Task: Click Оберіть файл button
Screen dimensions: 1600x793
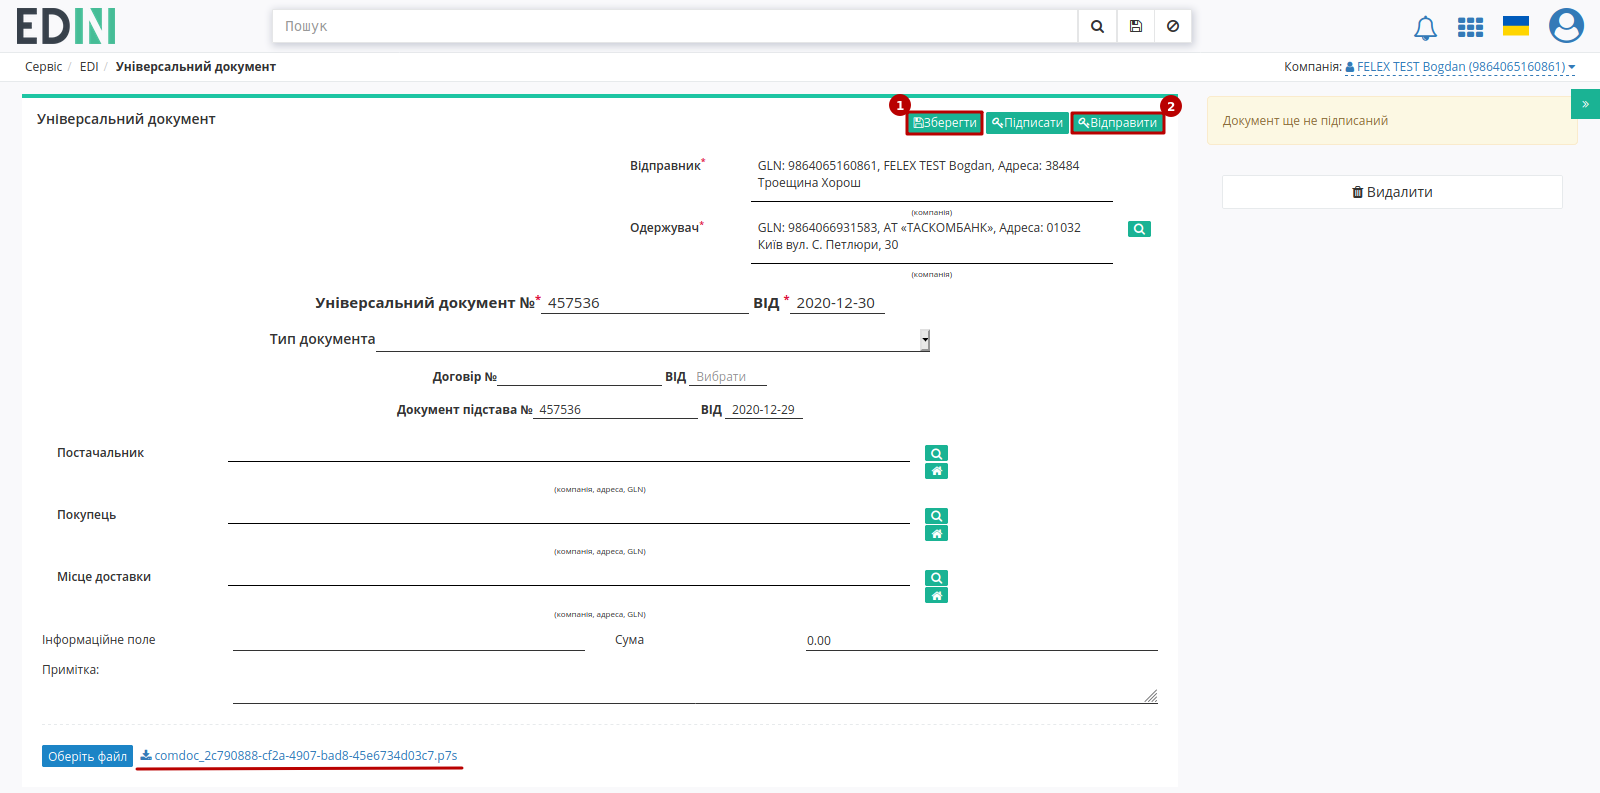Action: click(x=87, y=756)
